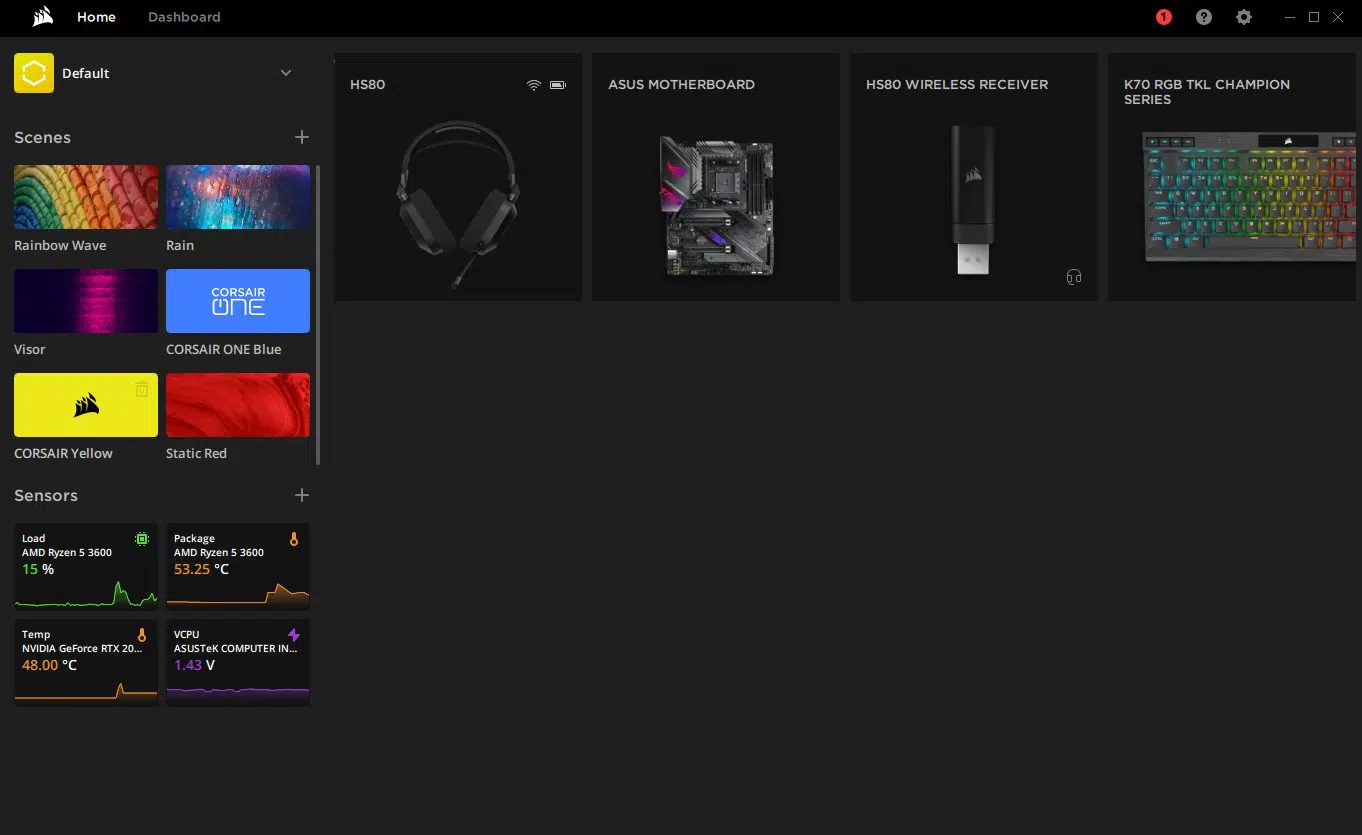Image resolution: width=1362 pixels, height=835 pixels.
Task: Open settings via the gear icon
Action: click(1244, 17)
